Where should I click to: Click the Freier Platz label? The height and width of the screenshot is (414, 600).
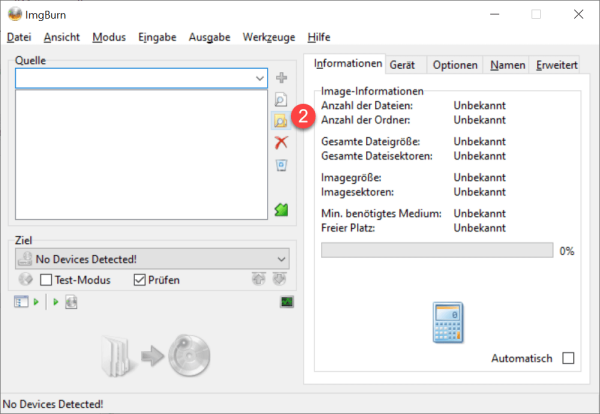pos(348,228)
